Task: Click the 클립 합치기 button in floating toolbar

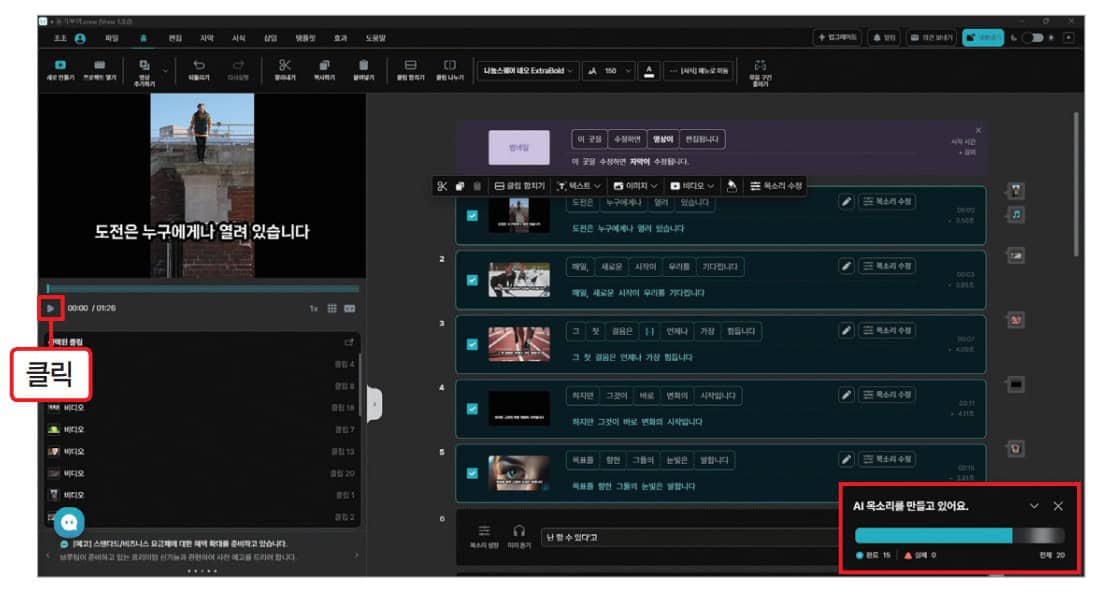Action: click(519, 186)
